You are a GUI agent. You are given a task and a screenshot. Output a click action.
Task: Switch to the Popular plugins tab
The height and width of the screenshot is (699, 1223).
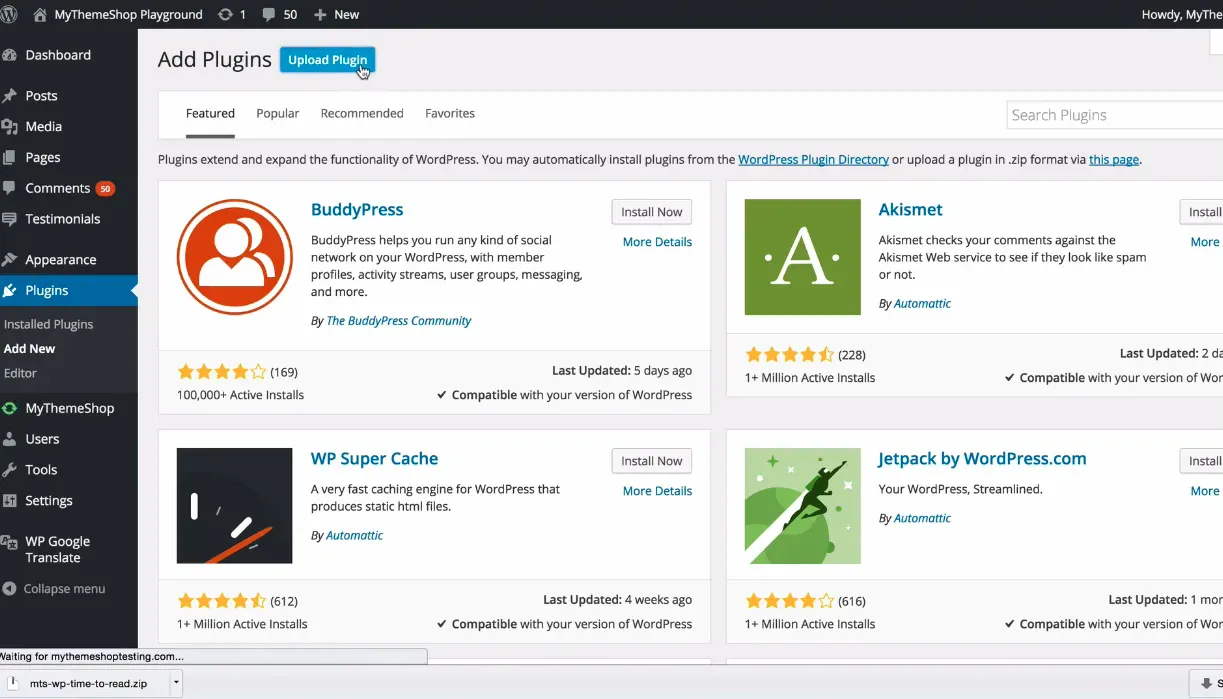click(277, 114)
